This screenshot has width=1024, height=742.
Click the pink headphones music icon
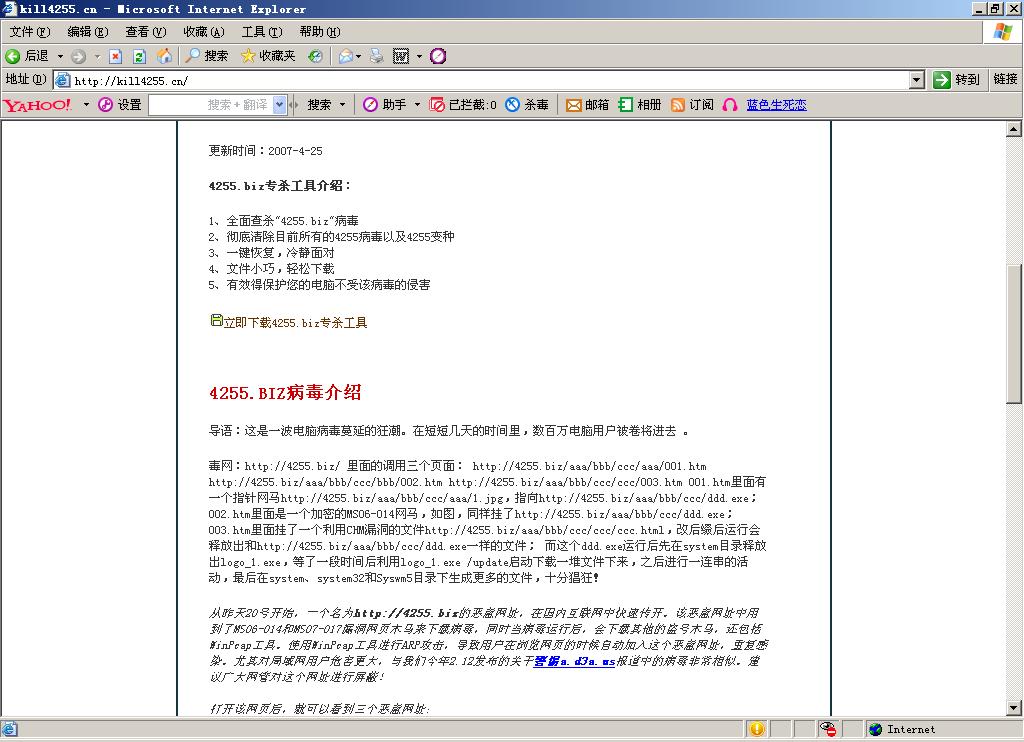click(730, 105)
